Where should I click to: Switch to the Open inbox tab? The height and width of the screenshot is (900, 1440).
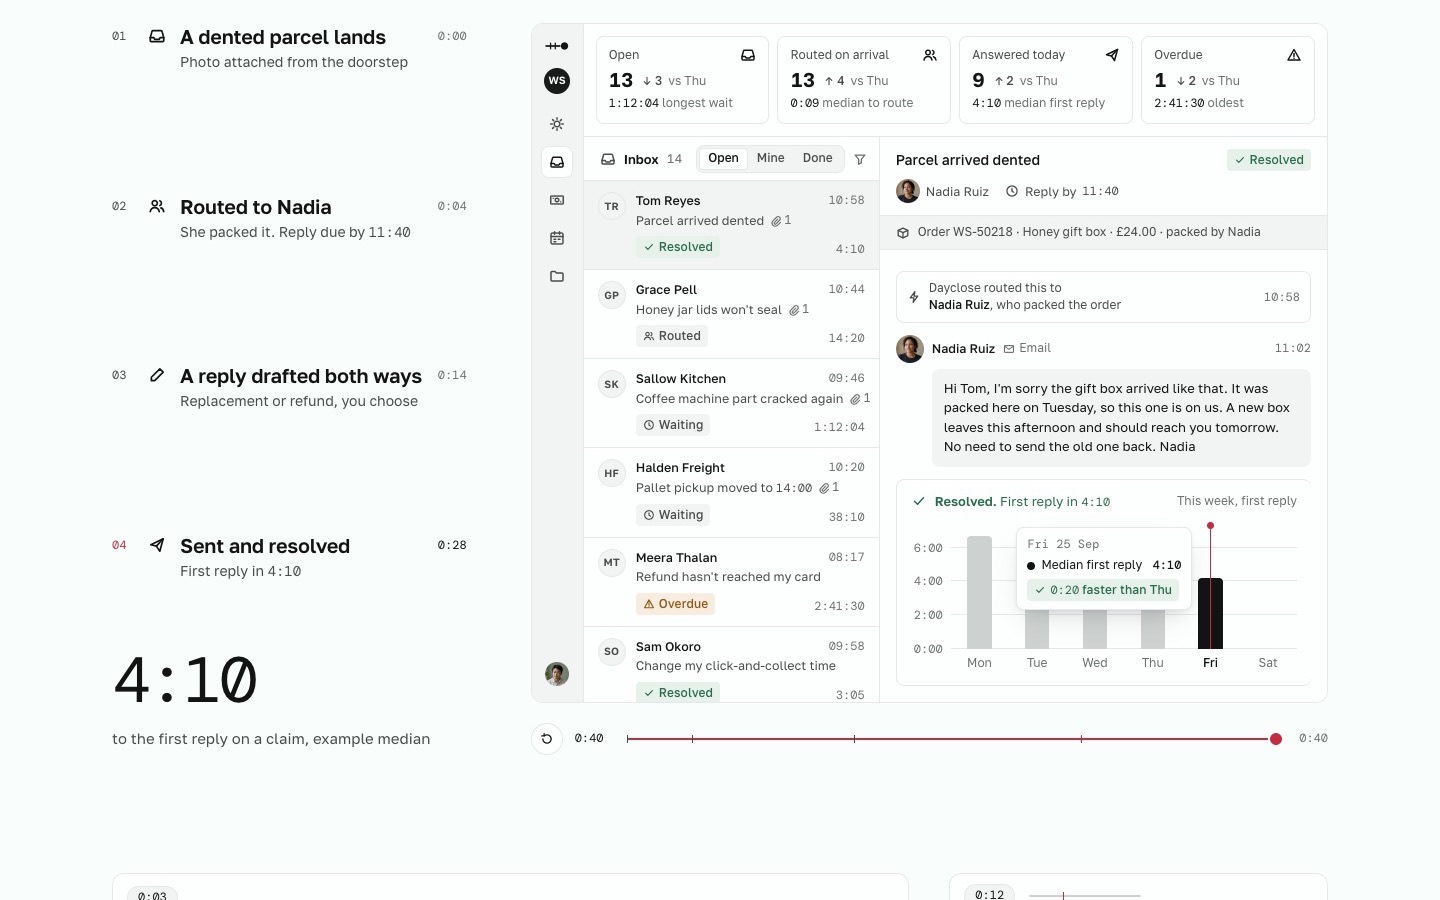pos(723,158)
